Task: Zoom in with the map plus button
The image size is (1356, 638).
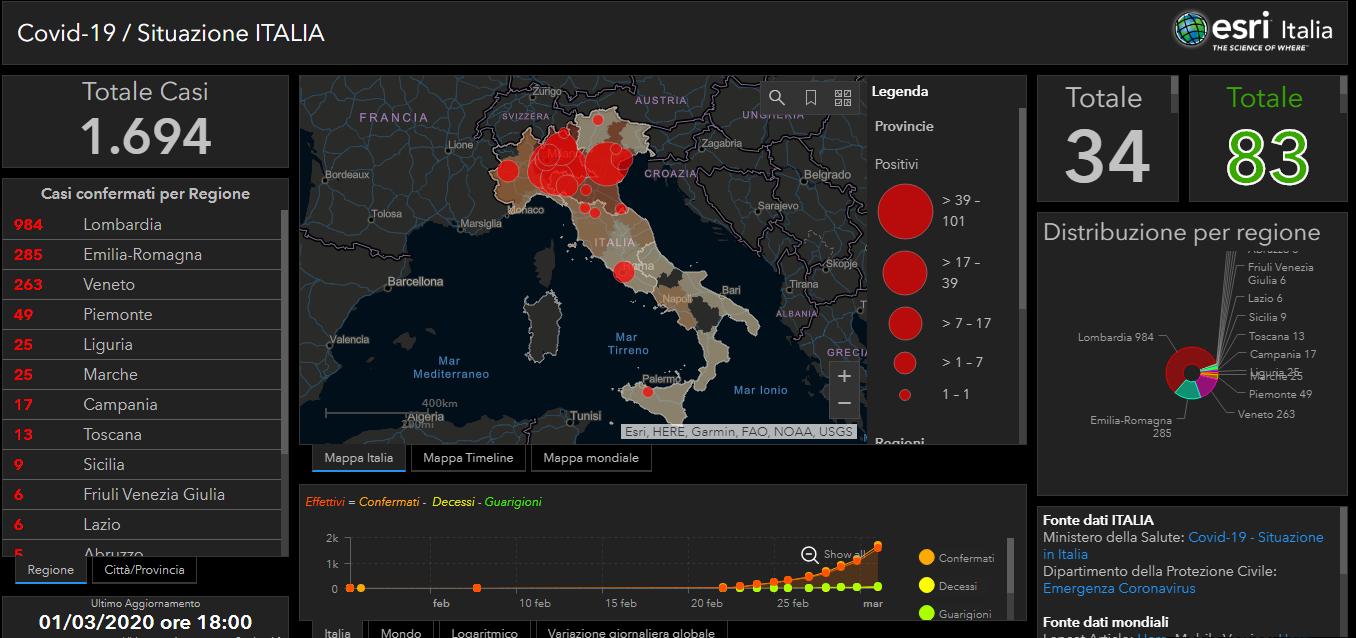Action: point(844,376)
